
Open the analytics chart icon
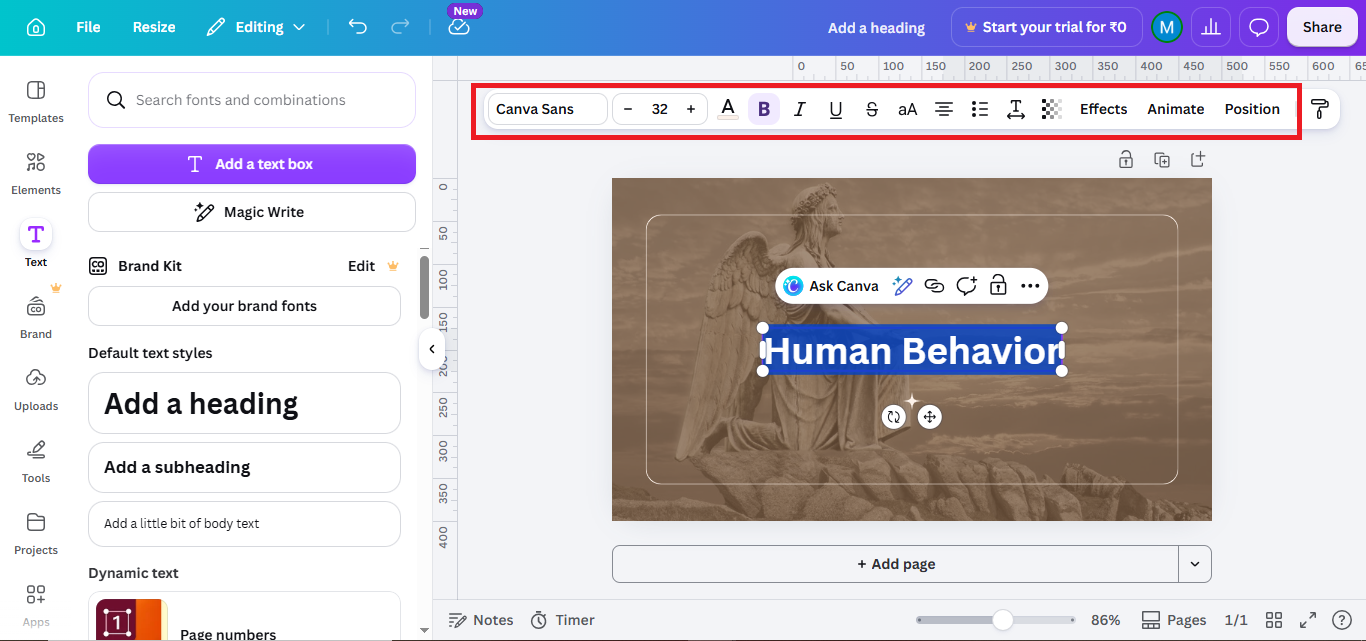click(x=1211, y=27)
